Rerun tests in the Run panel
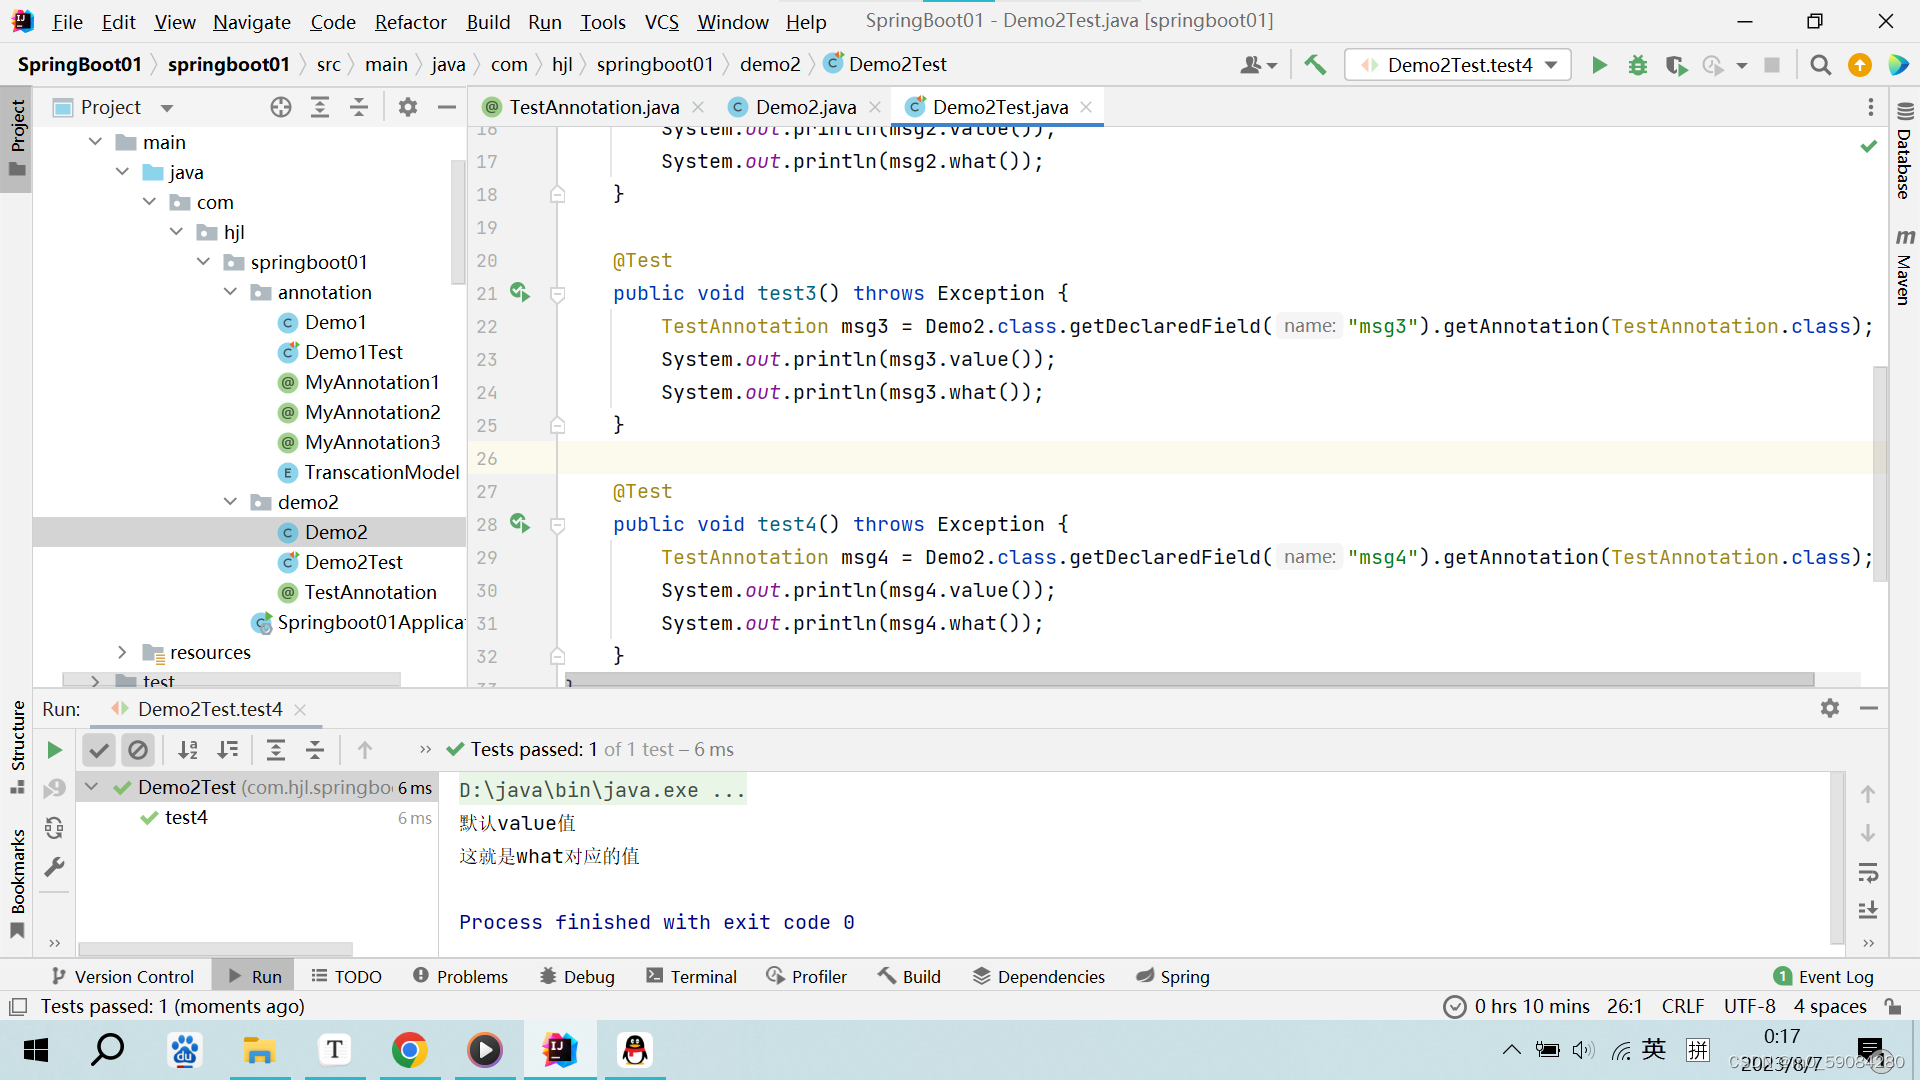The image size is (1920, 1080). pos(54,749)
